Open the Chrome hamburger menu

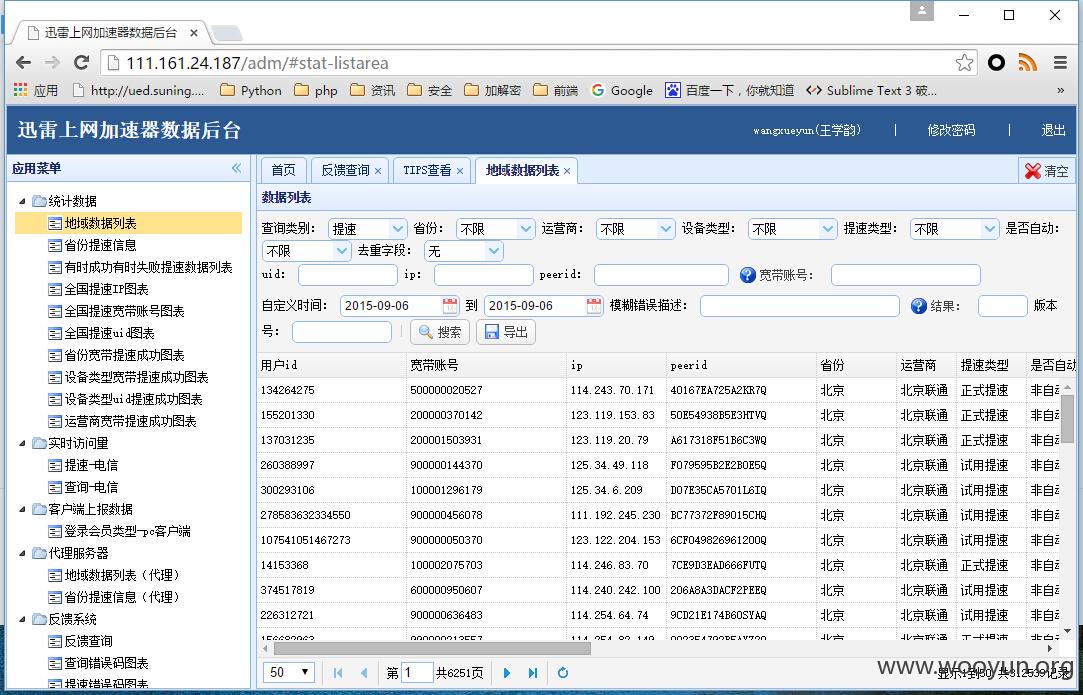(x=1061, y=63)
